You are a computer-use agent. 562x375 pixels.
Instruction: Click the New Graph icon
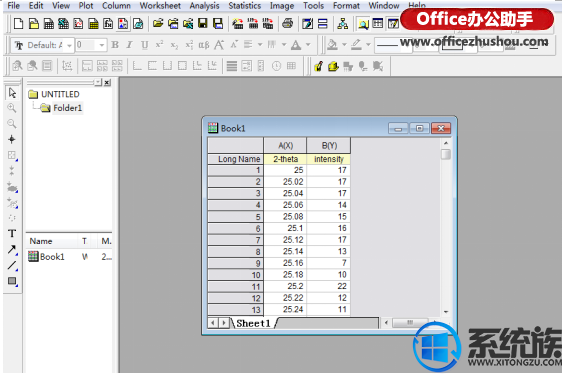point(78,24)
